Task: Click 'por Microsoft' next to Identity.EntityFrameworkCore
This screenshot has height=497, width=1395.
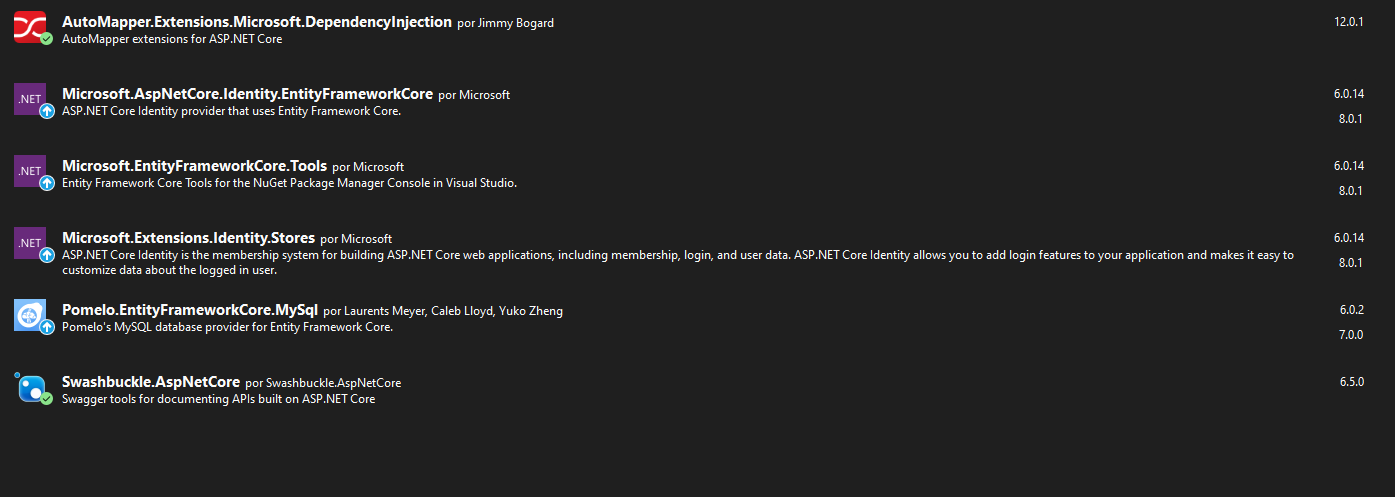Action: [x=474, y=95]
